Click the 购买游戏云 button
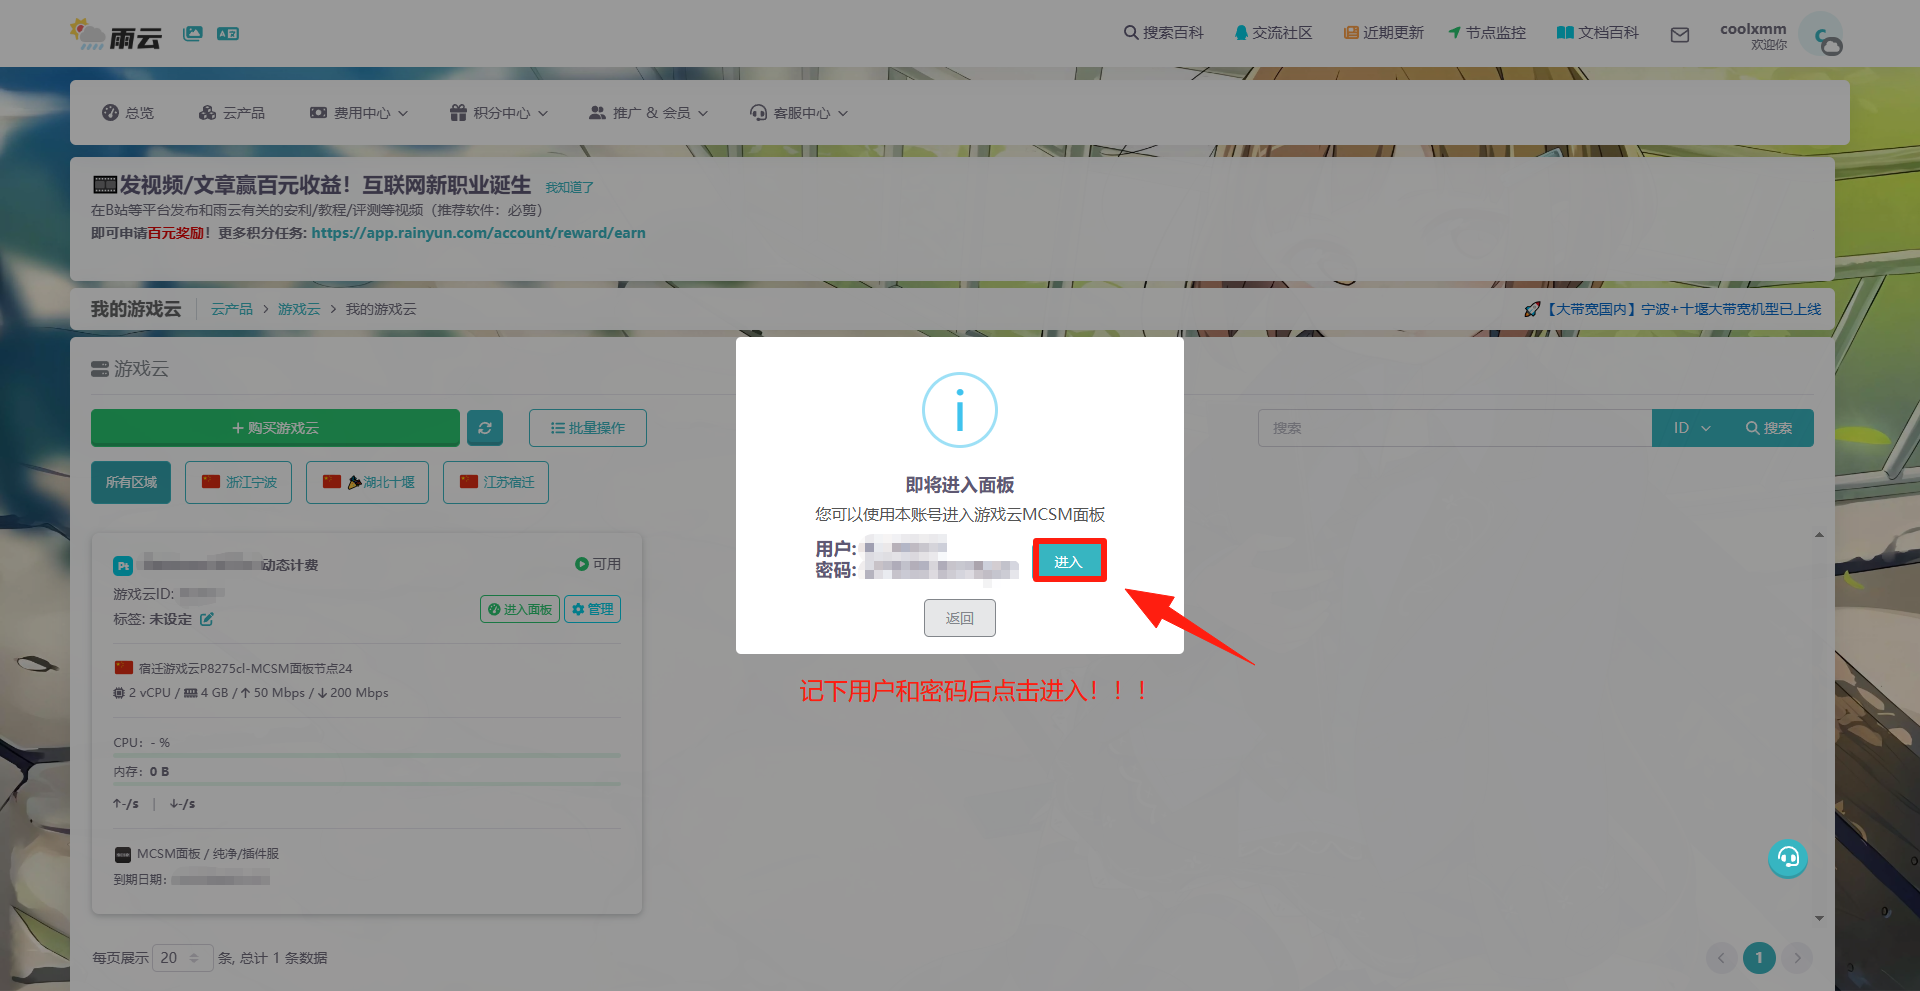This screenshot has width=1920, height=991. point(275,428)
